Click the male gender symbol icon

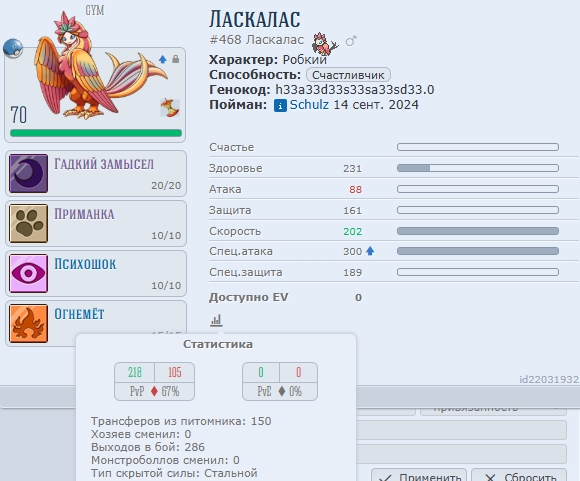coord(351,41)
